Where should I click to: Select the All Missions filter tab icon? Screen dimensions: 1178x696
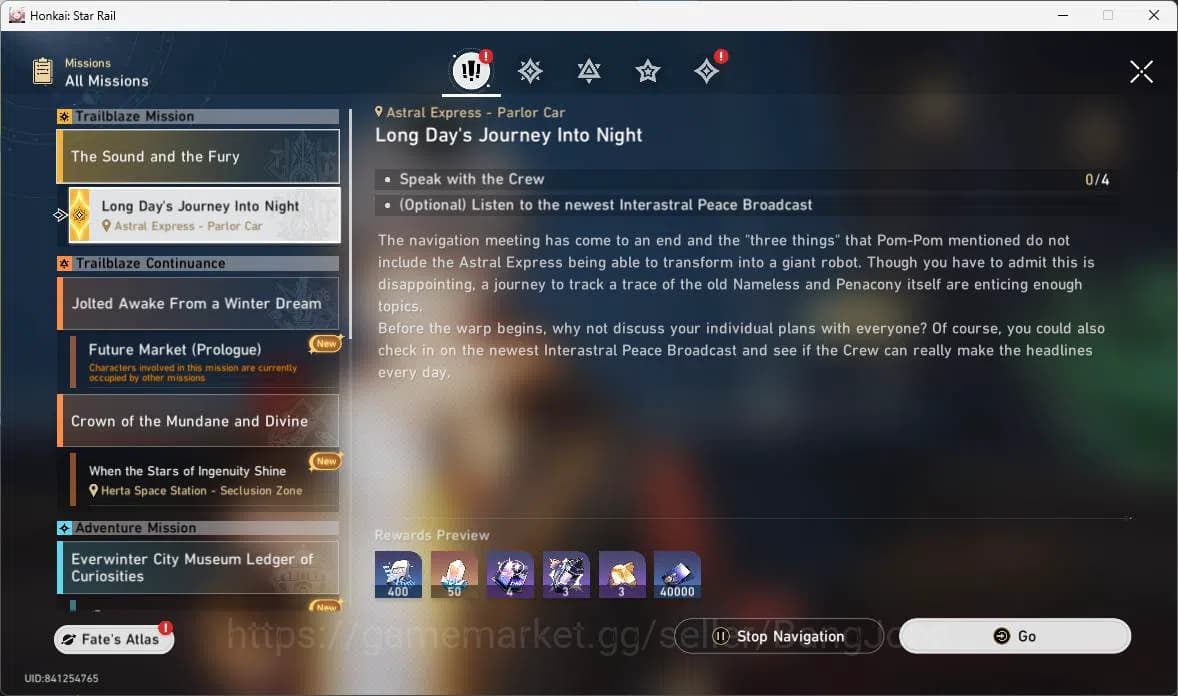[x=471, y=71]
